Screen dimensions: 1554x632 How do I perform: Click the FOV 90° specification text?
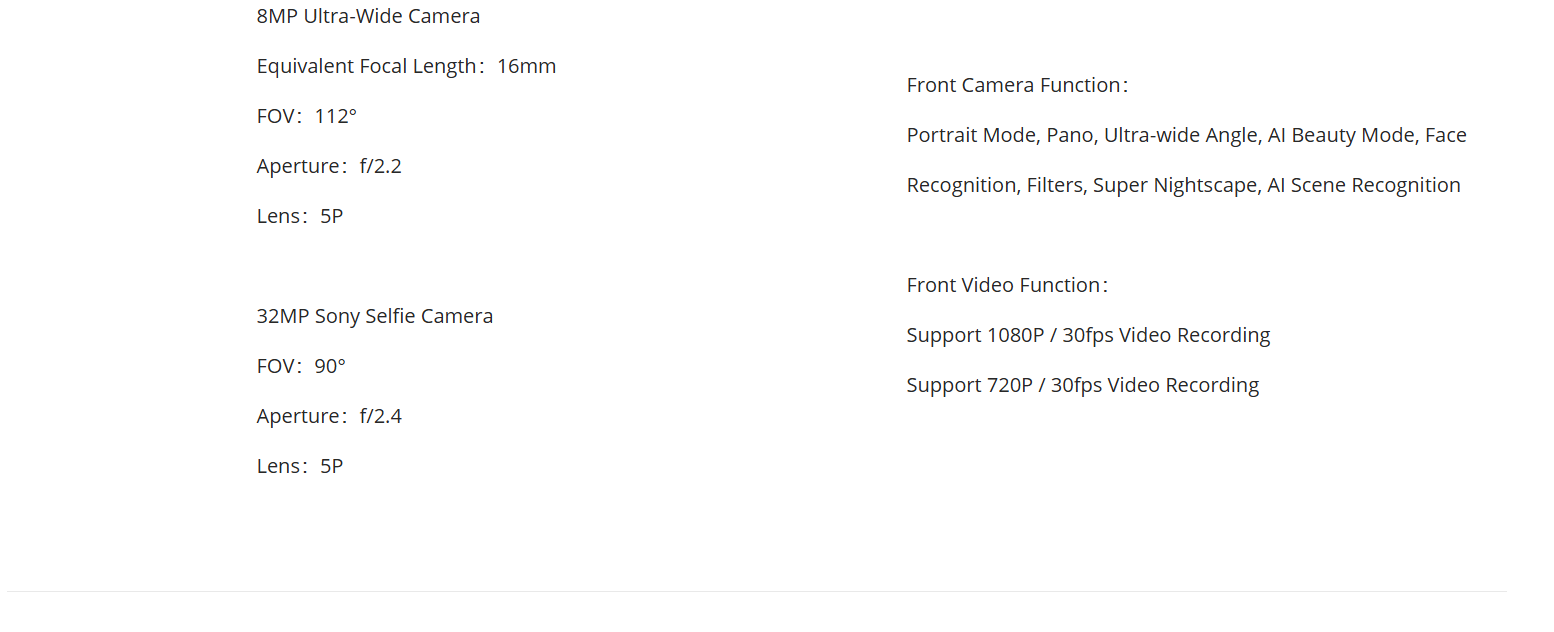(x=301, y=366)
